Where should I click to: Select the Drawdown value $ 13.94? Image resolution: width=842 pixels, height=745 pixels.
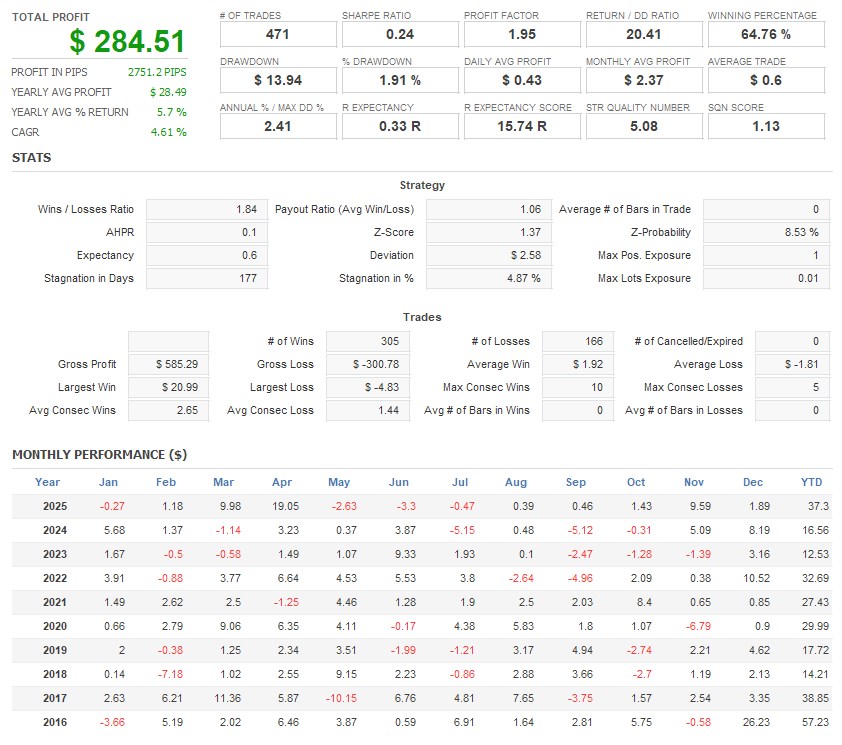(x=277, y=80)
